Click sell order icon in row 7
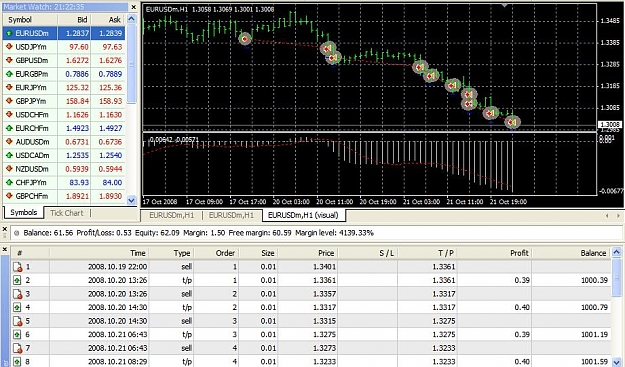 pos(17,348)
